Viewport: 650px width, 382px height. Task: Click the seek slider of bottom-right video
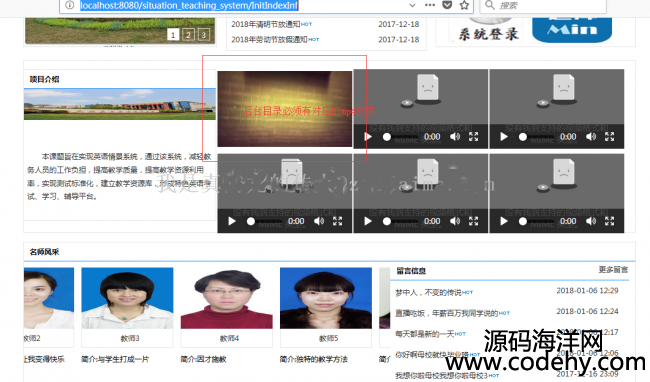click(538, 221)
